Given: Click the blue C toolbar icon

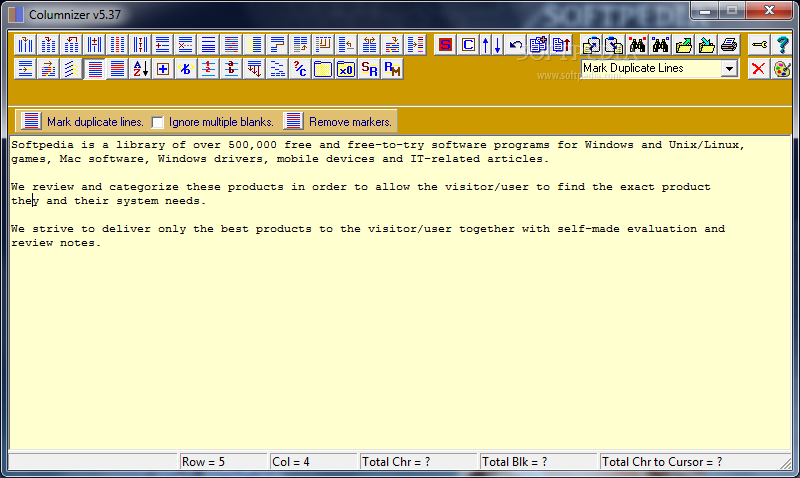Looking at the screenshot, I should click(468, 45).
